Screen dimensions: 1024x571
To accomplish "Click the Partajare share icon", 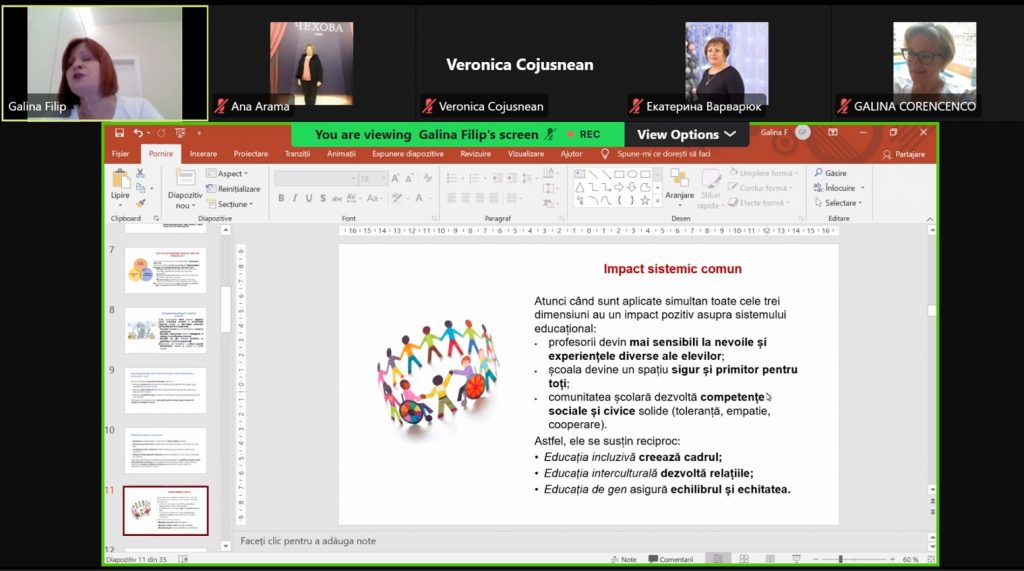I will click(x=904, y=154).
